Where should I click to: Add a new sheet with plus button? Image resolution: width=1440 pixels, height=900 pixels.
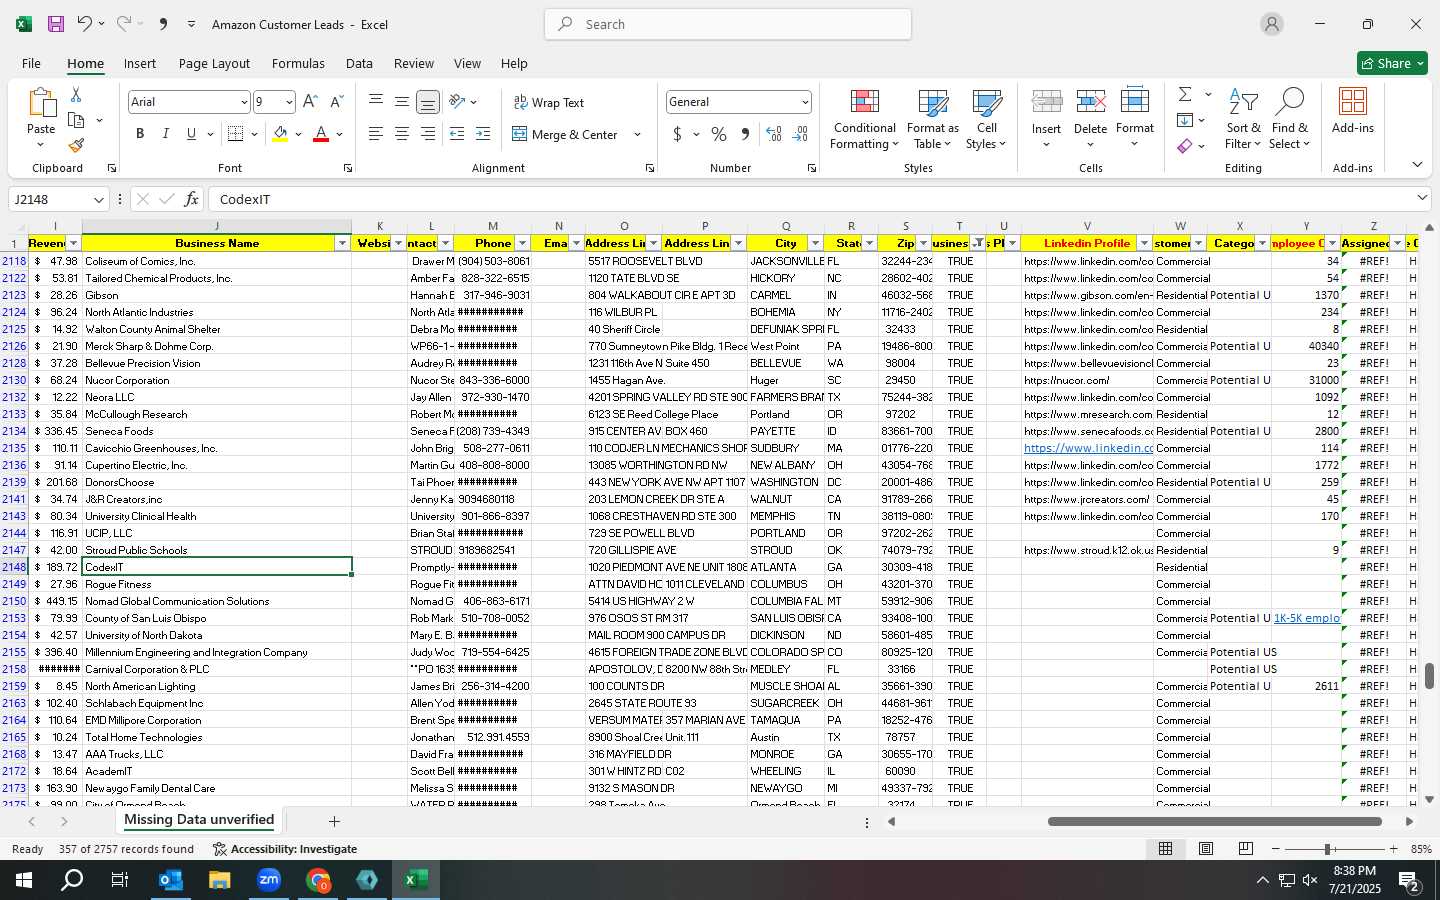(x=334, y=821)
